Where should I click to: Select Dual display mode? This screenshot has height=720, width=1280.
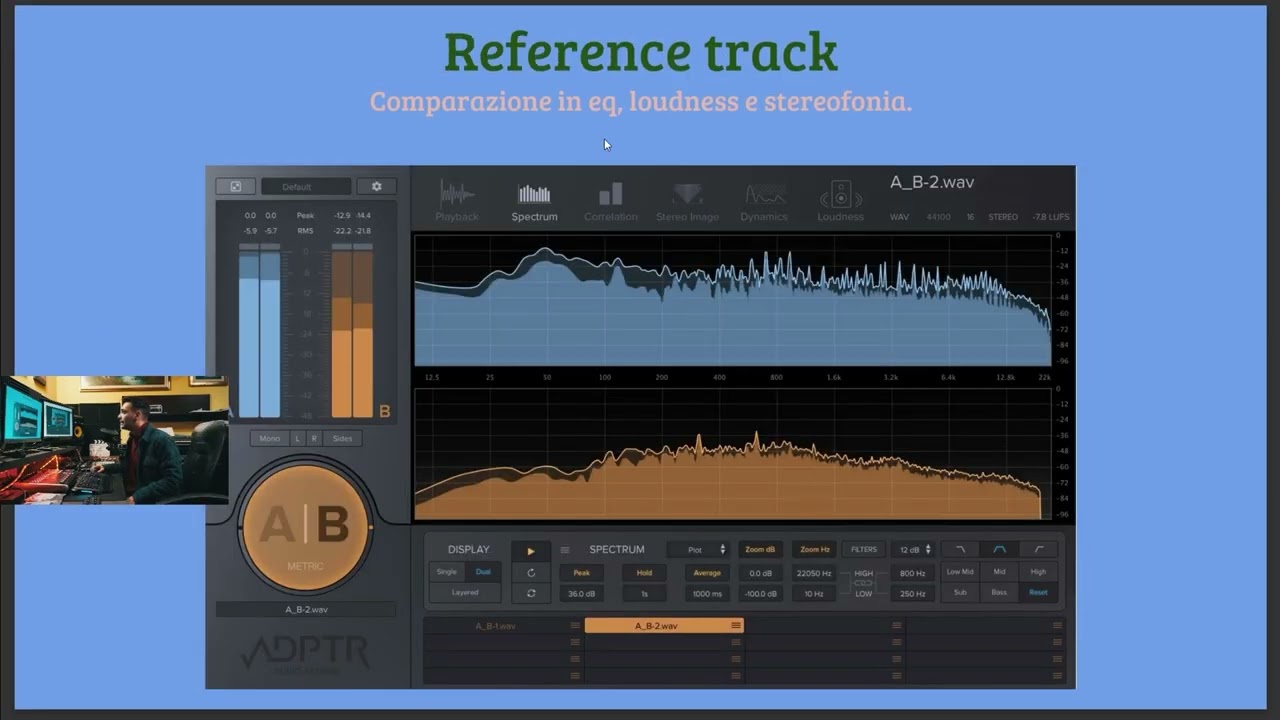click(483, 572)
